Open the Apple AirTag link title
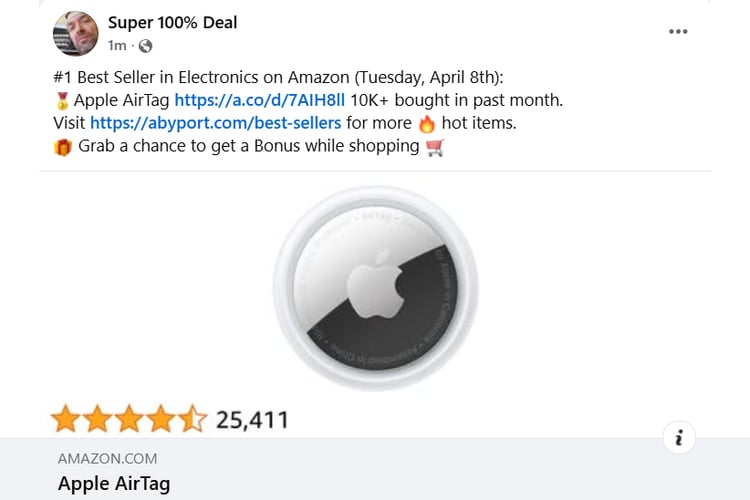The width and height of the screenshot is (750, 500). 114,484
